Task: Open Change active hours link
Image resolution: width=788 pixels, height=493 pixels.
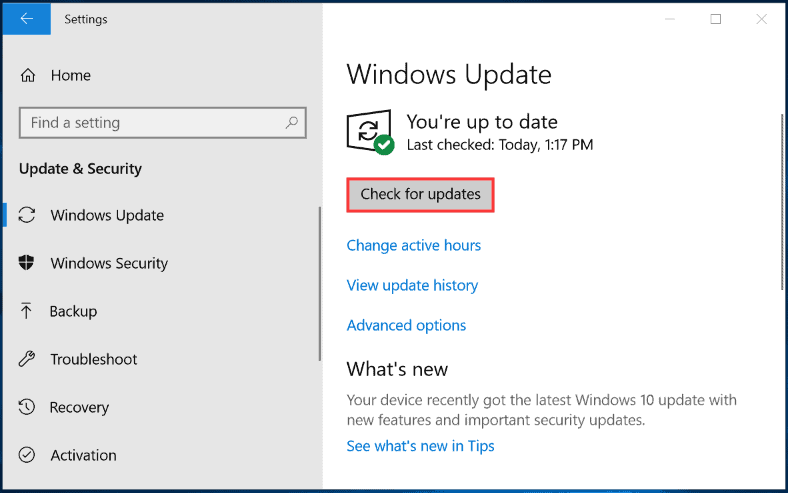Action: tap(414, 245)
